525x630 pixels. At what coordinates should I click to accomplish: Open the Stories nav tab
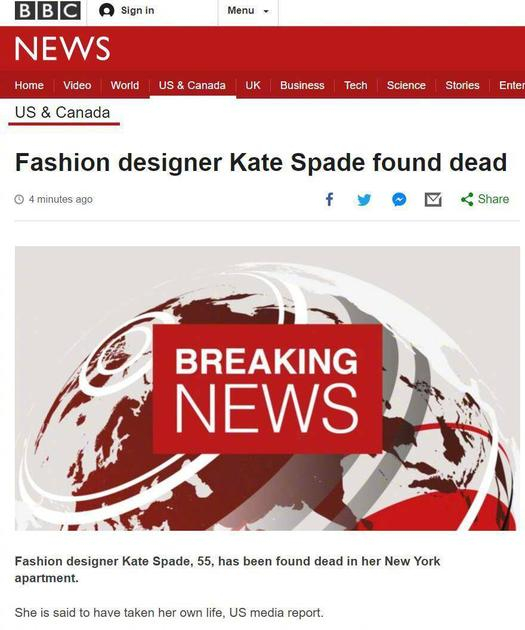pyautogui.click(x=462, y=85)
